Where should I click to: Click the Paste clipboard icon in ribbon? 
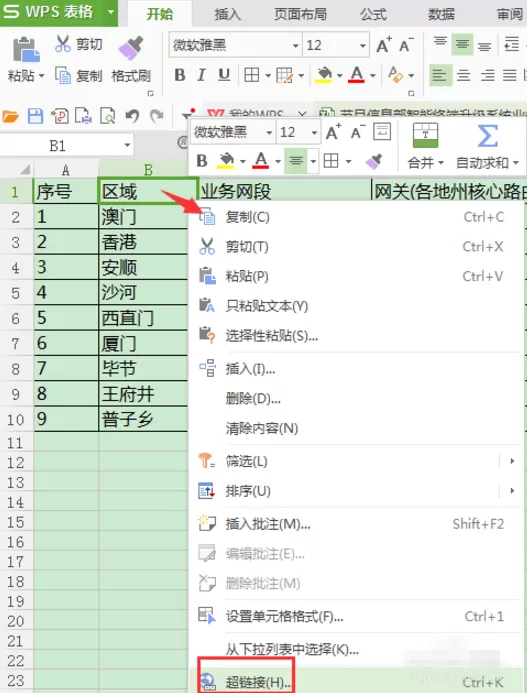tap(26, 49)
